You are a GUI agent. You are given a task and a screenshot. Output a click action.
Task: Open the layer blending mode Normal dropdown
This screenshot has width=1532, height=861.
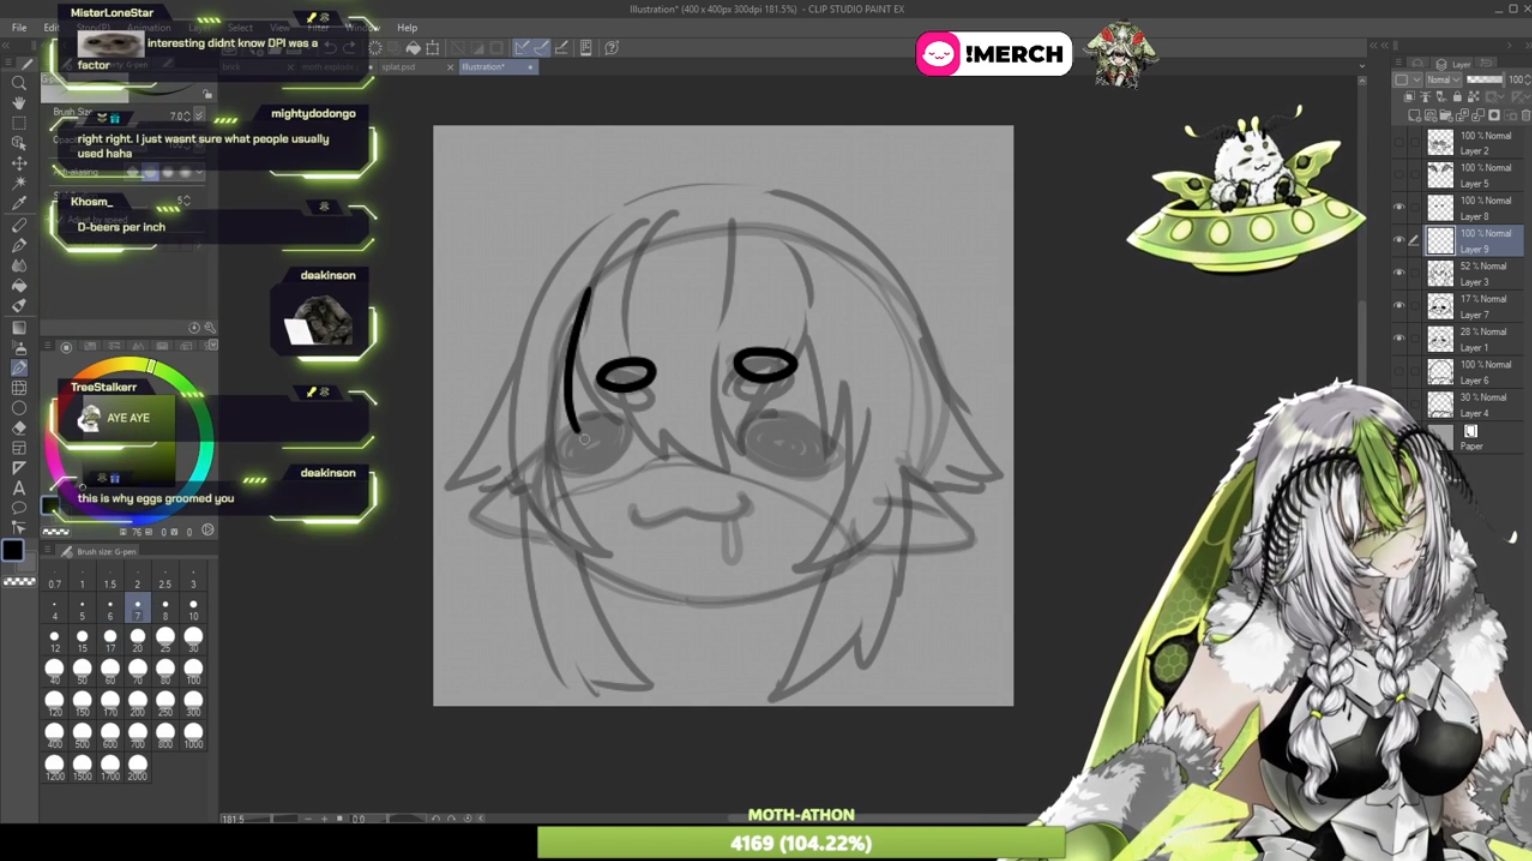[x=1442, y=80]
